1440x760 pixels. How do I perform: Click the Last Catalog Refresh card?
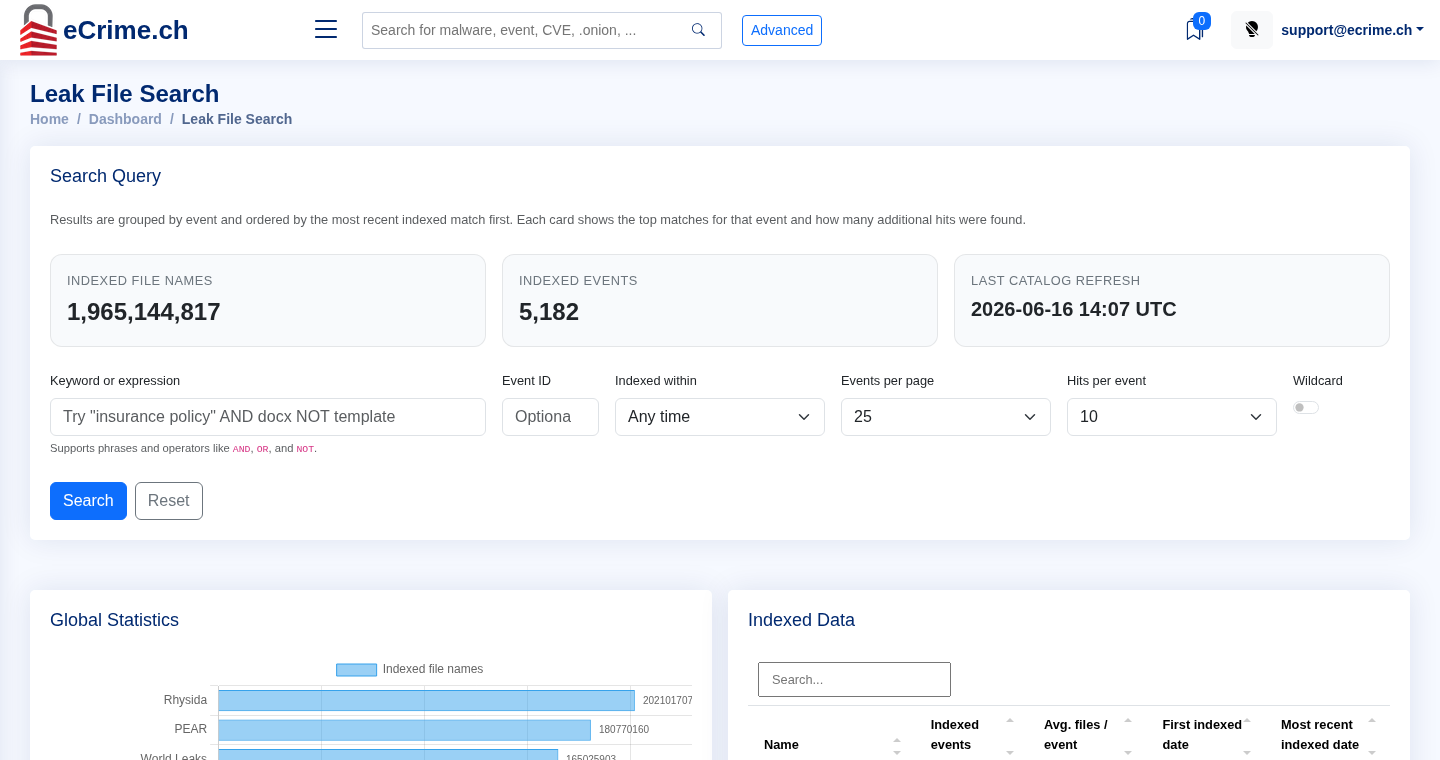1172,300
